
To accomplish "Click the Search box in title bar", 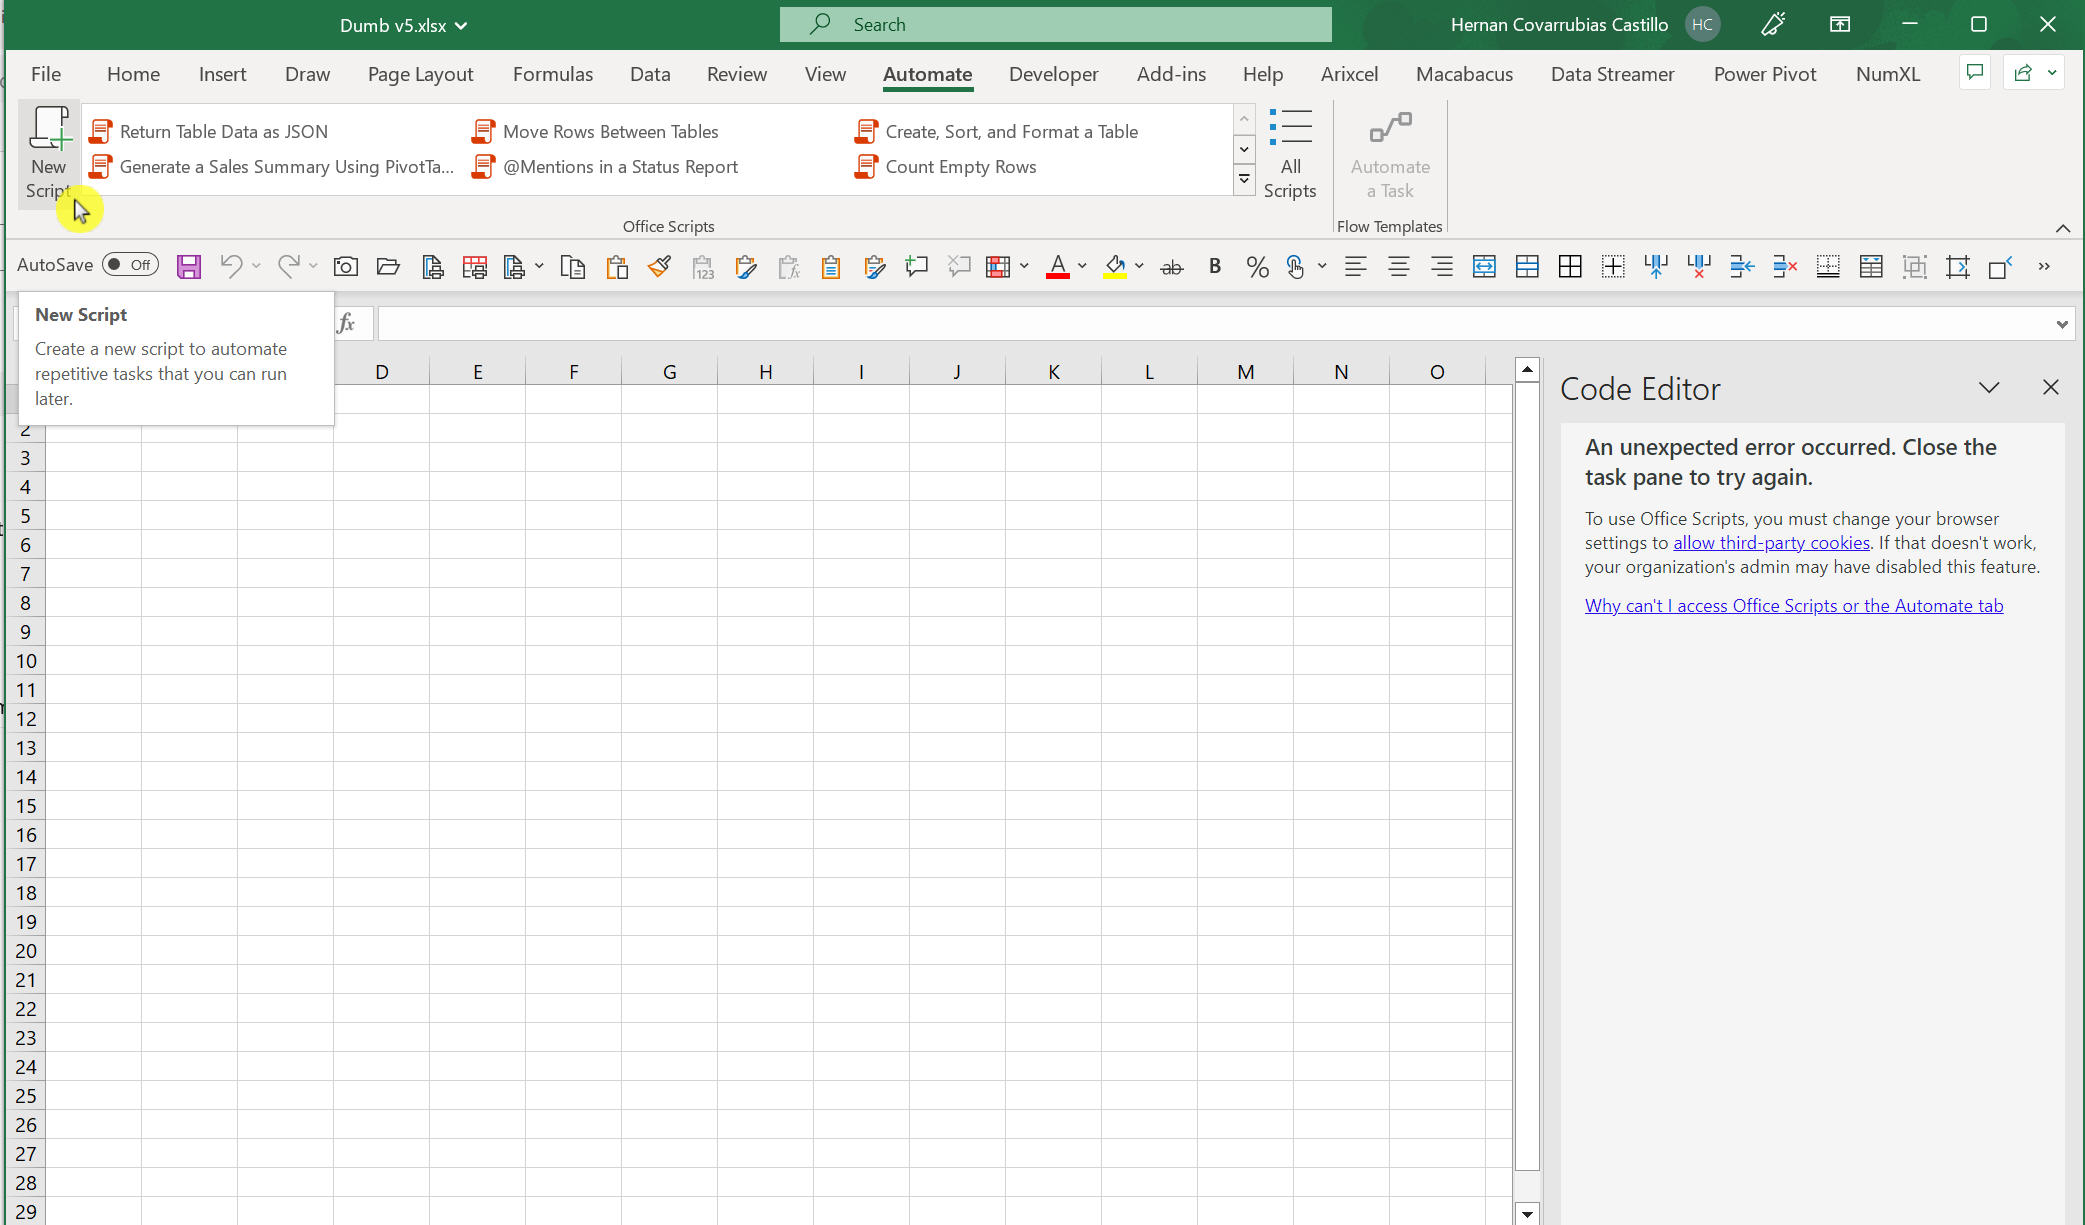I will click(x=1056, y=24).
